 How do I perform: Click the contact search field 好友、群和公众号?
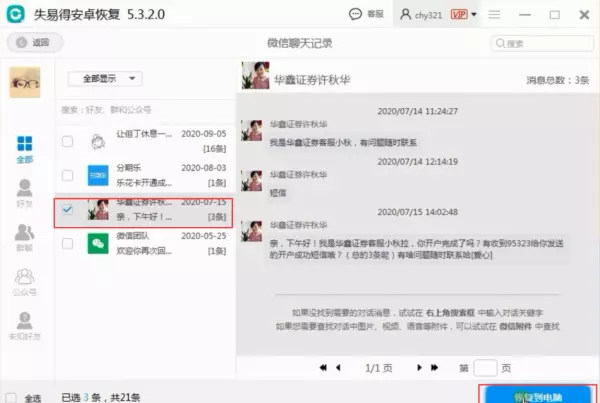145,110
